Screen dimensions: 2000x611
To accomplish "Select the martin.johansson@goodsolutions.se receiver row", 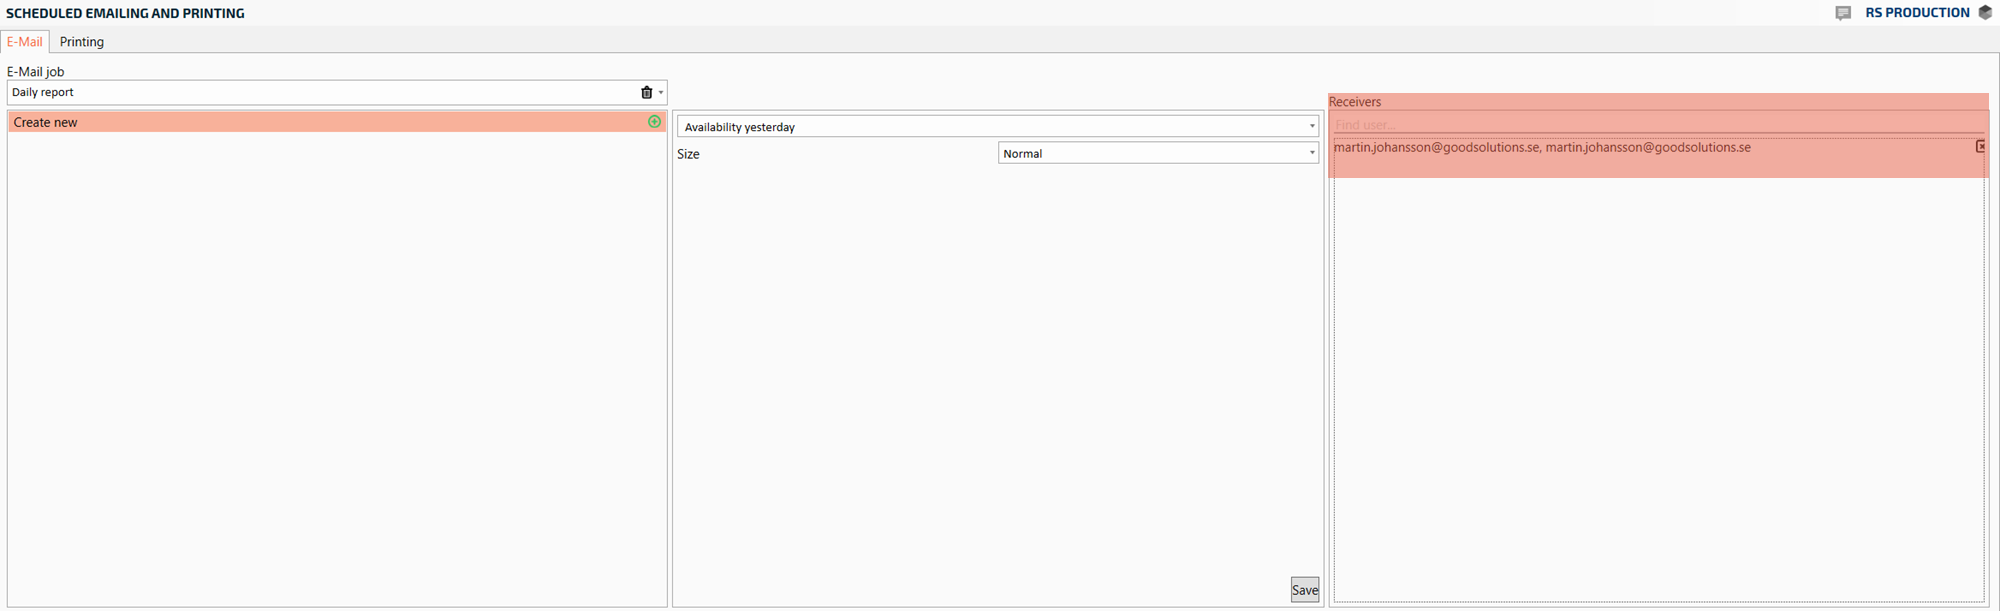I will tap(1541, 148).
